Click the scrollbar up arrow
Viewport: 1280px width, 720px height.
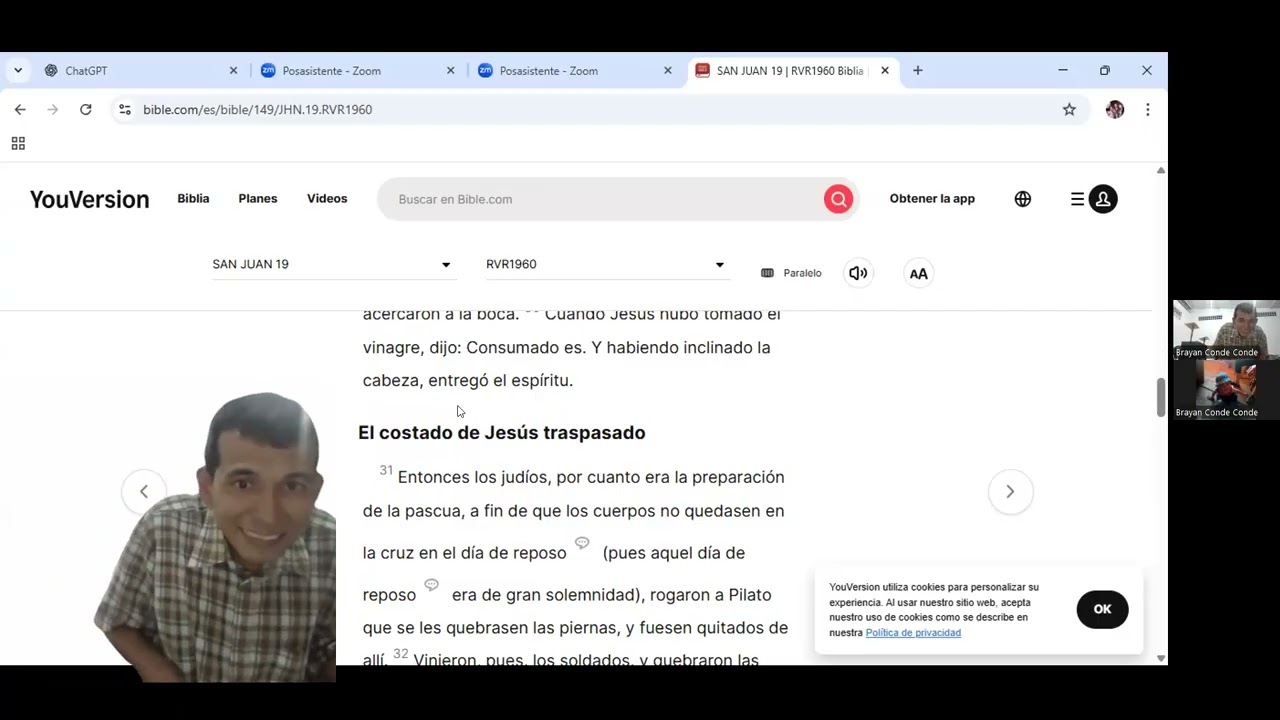tap(1160, 171)
